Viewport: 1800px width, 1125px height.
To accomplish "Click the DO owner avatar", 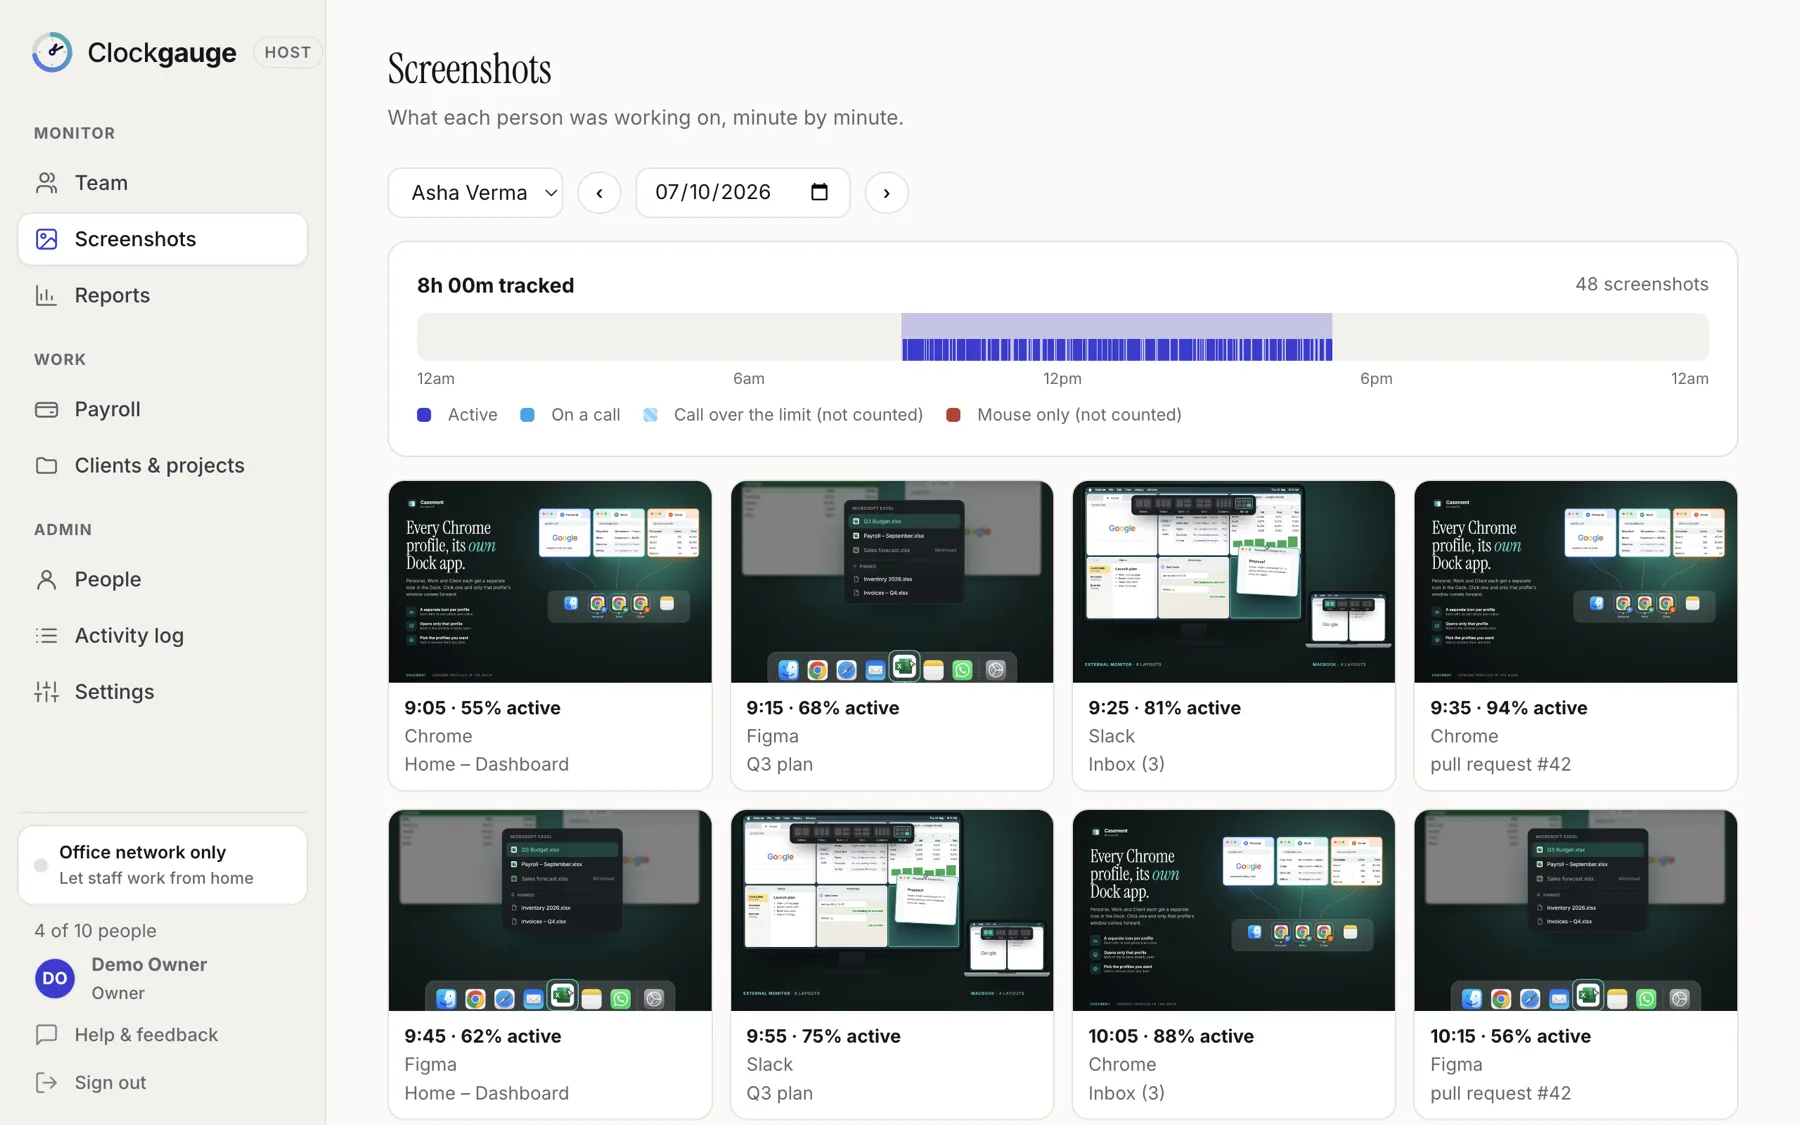I will point(55,978).
